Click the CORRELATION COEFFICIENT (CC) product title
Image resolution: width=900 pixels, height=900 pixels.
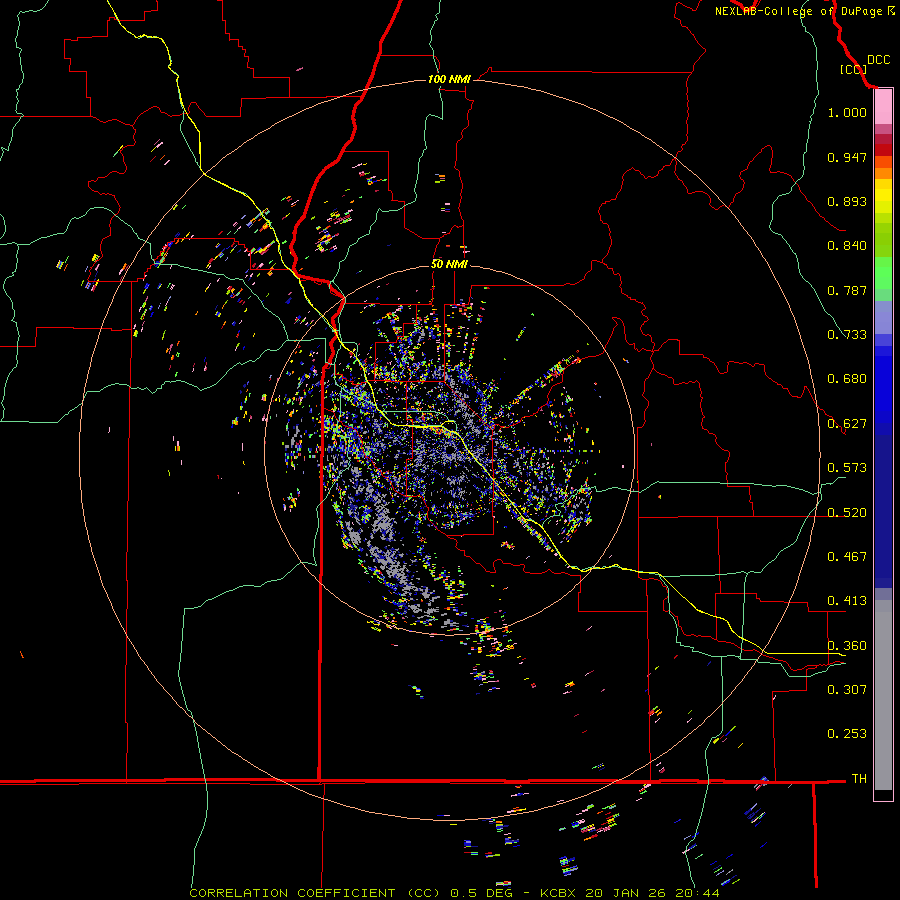(317, 893)
